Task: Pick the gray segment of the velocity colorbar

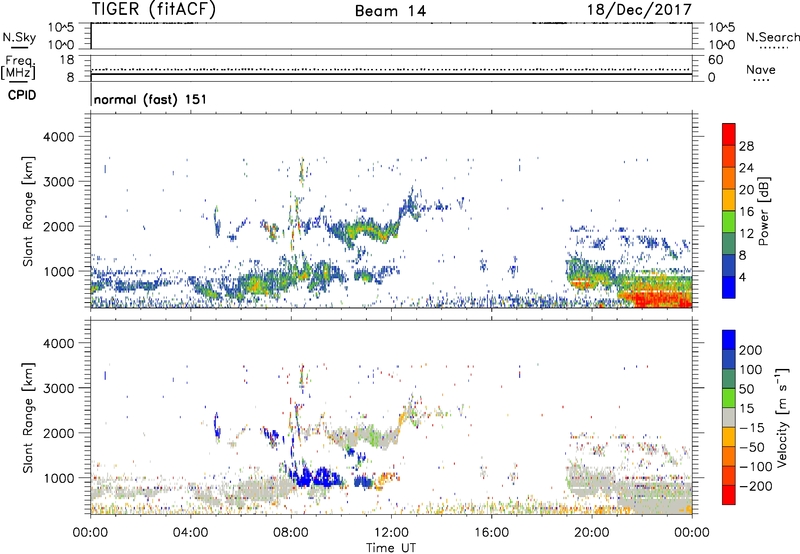Action: point(729,417)
